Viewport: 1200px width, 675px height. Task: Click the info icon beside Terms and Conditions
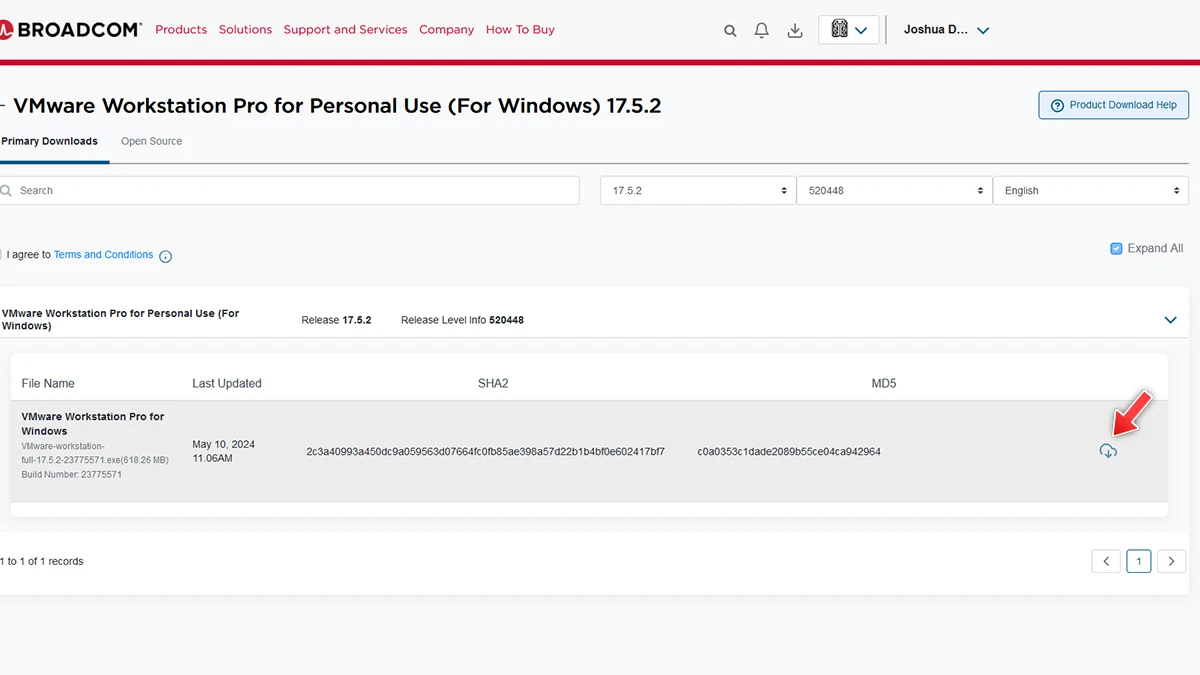pos(166,256)
